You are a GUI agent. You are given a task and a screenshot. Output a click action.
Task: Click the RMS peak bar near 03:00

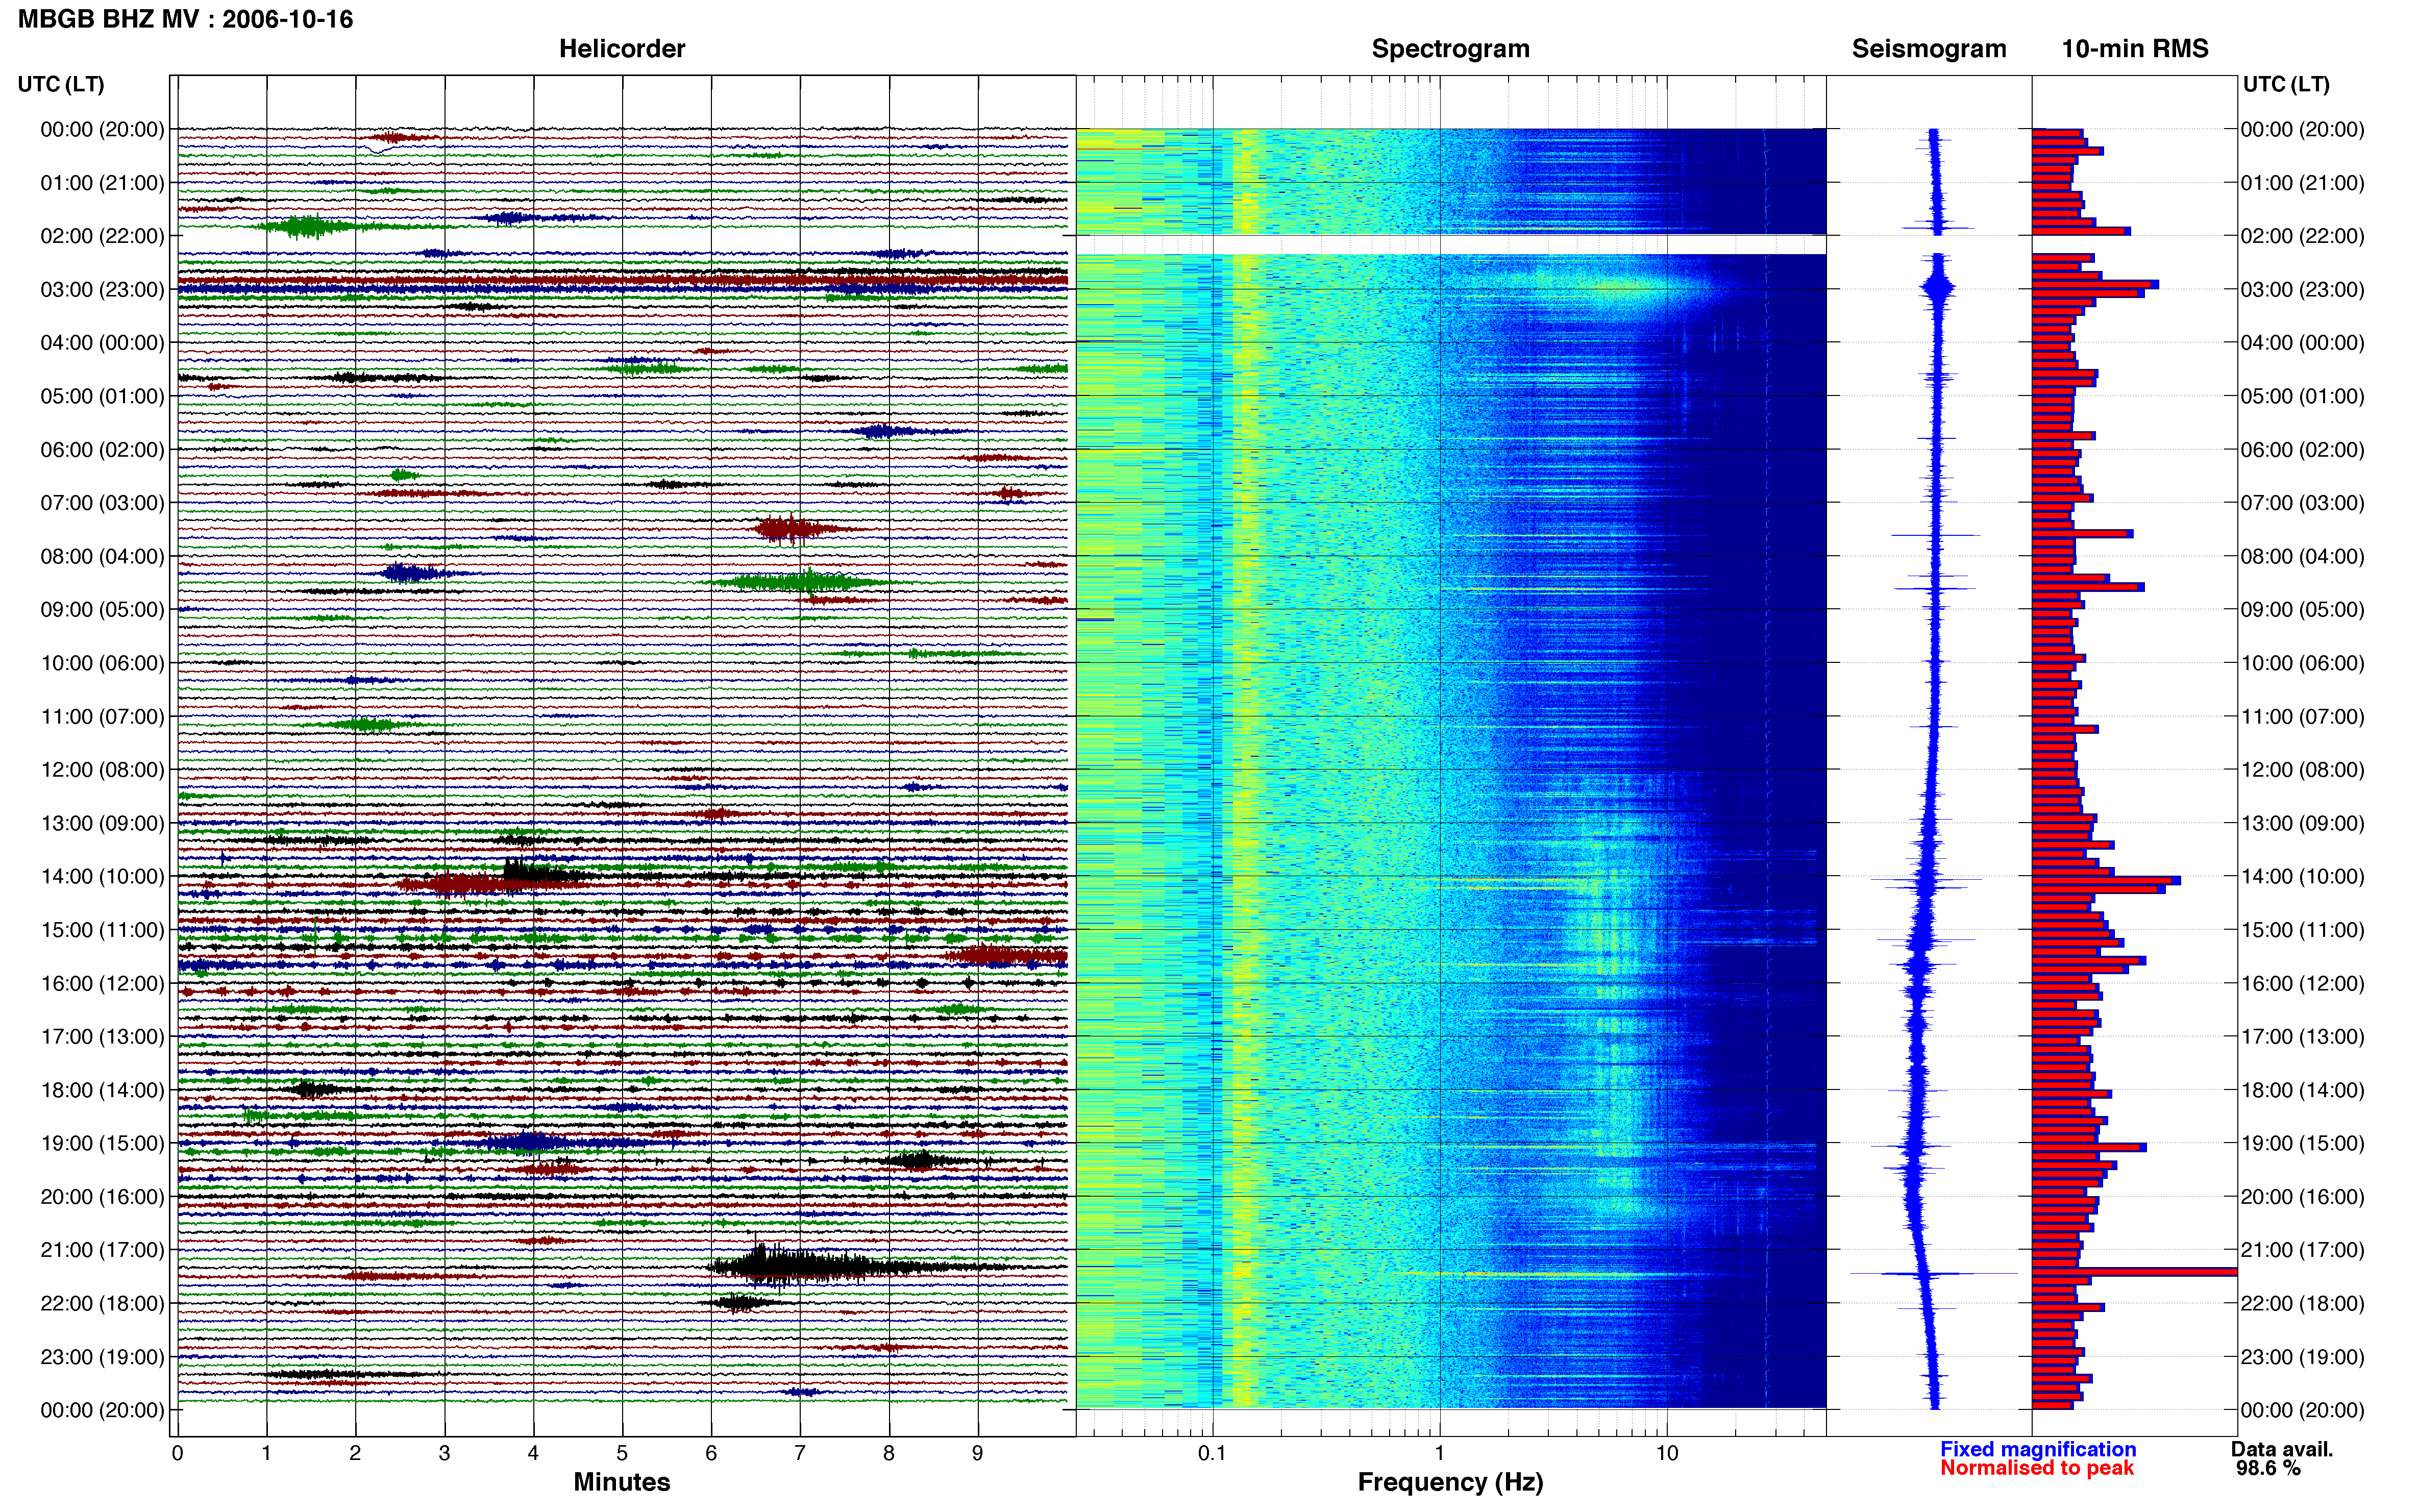[2095, 284]
